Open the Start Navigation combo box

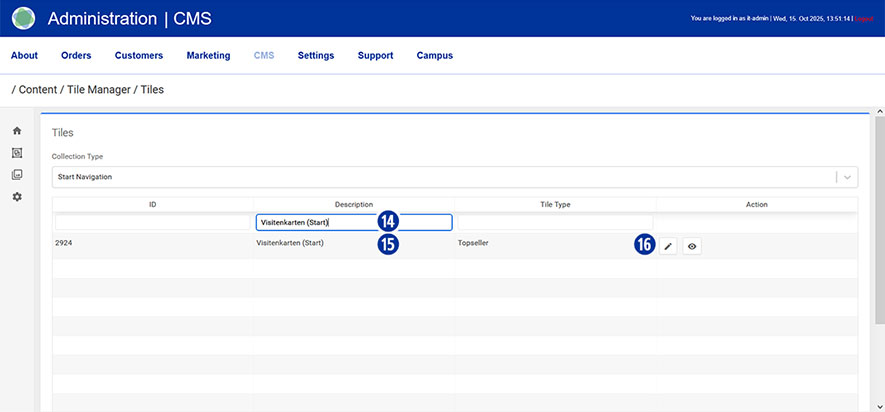440,177
